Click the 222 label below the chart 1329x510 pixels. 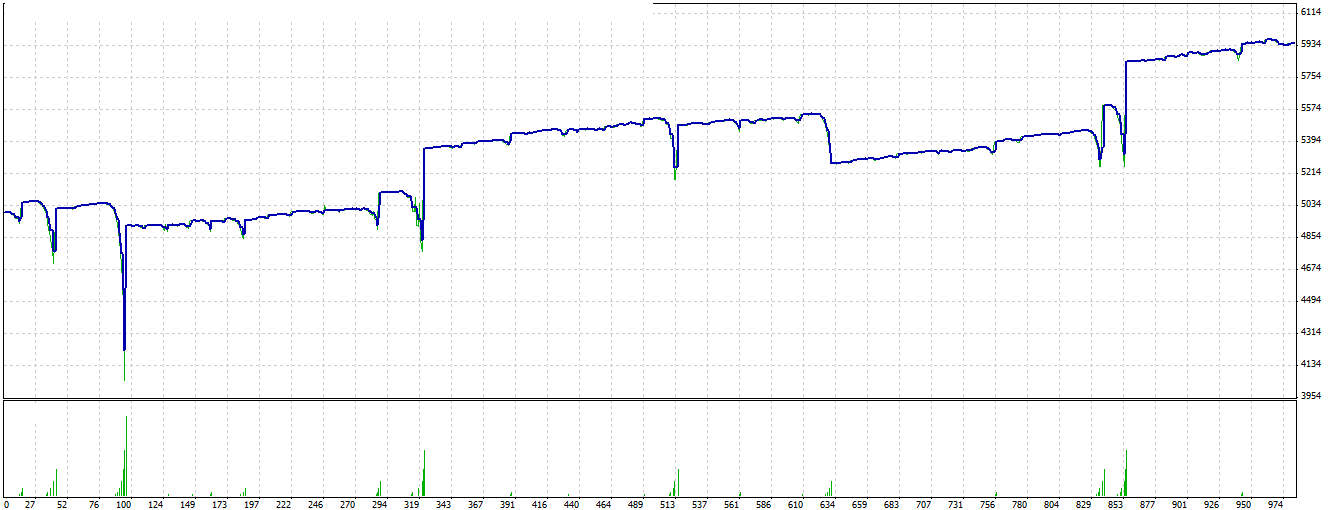(284, 504)
